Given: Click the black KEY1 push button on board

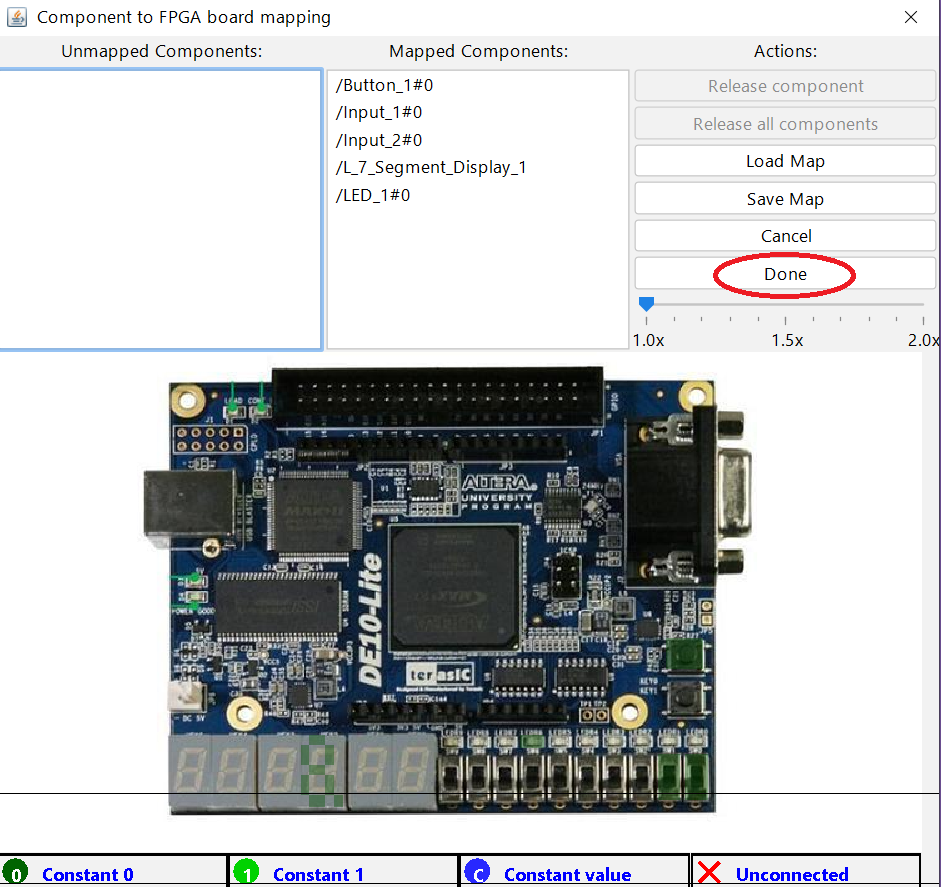Looking at the screenshot, I should coord(685,698).
